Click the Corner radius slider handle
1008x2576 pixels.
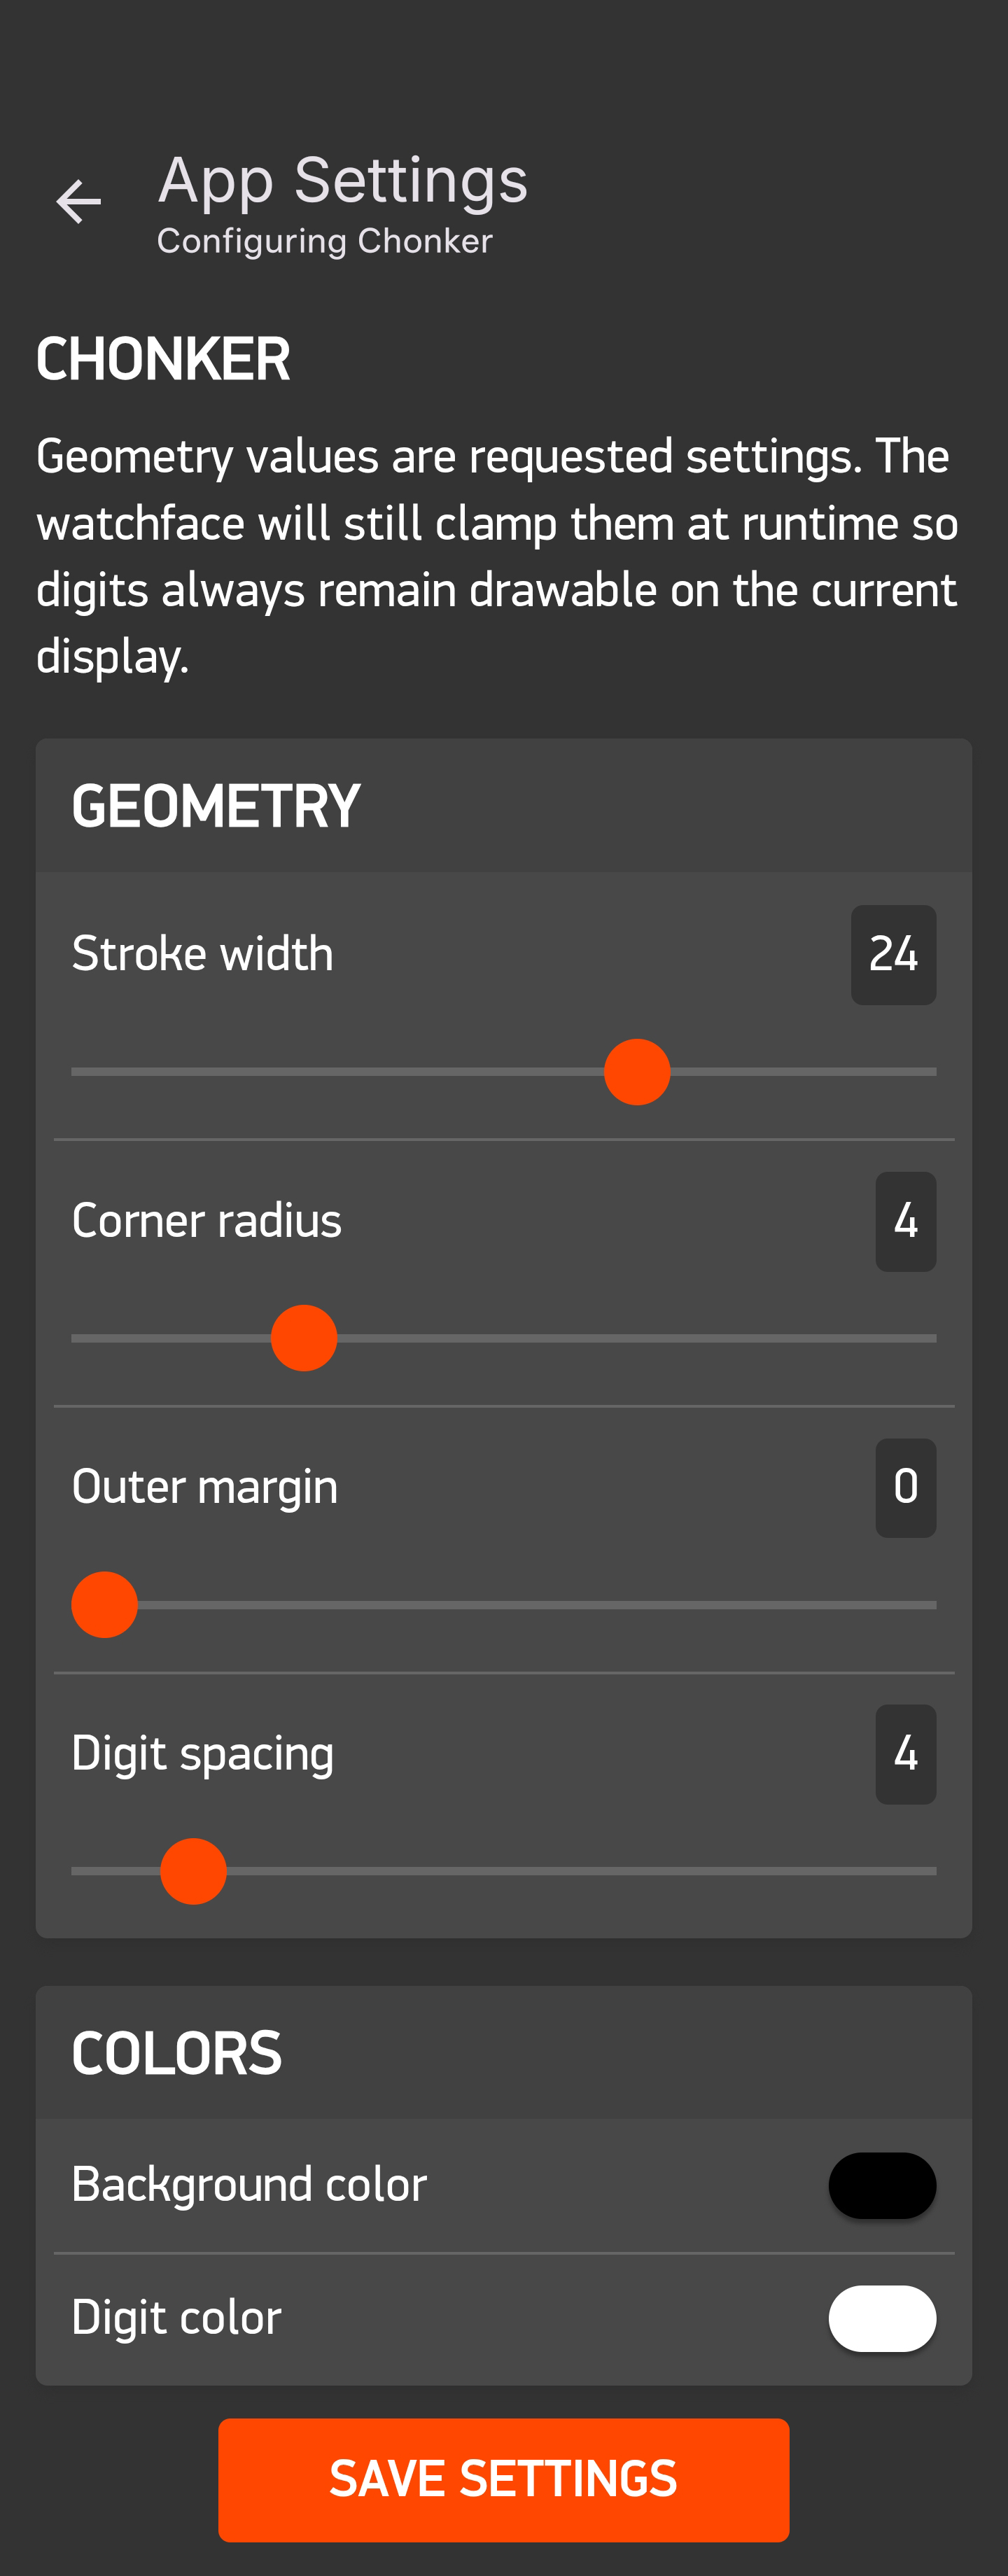click(x=304, y=1338)
